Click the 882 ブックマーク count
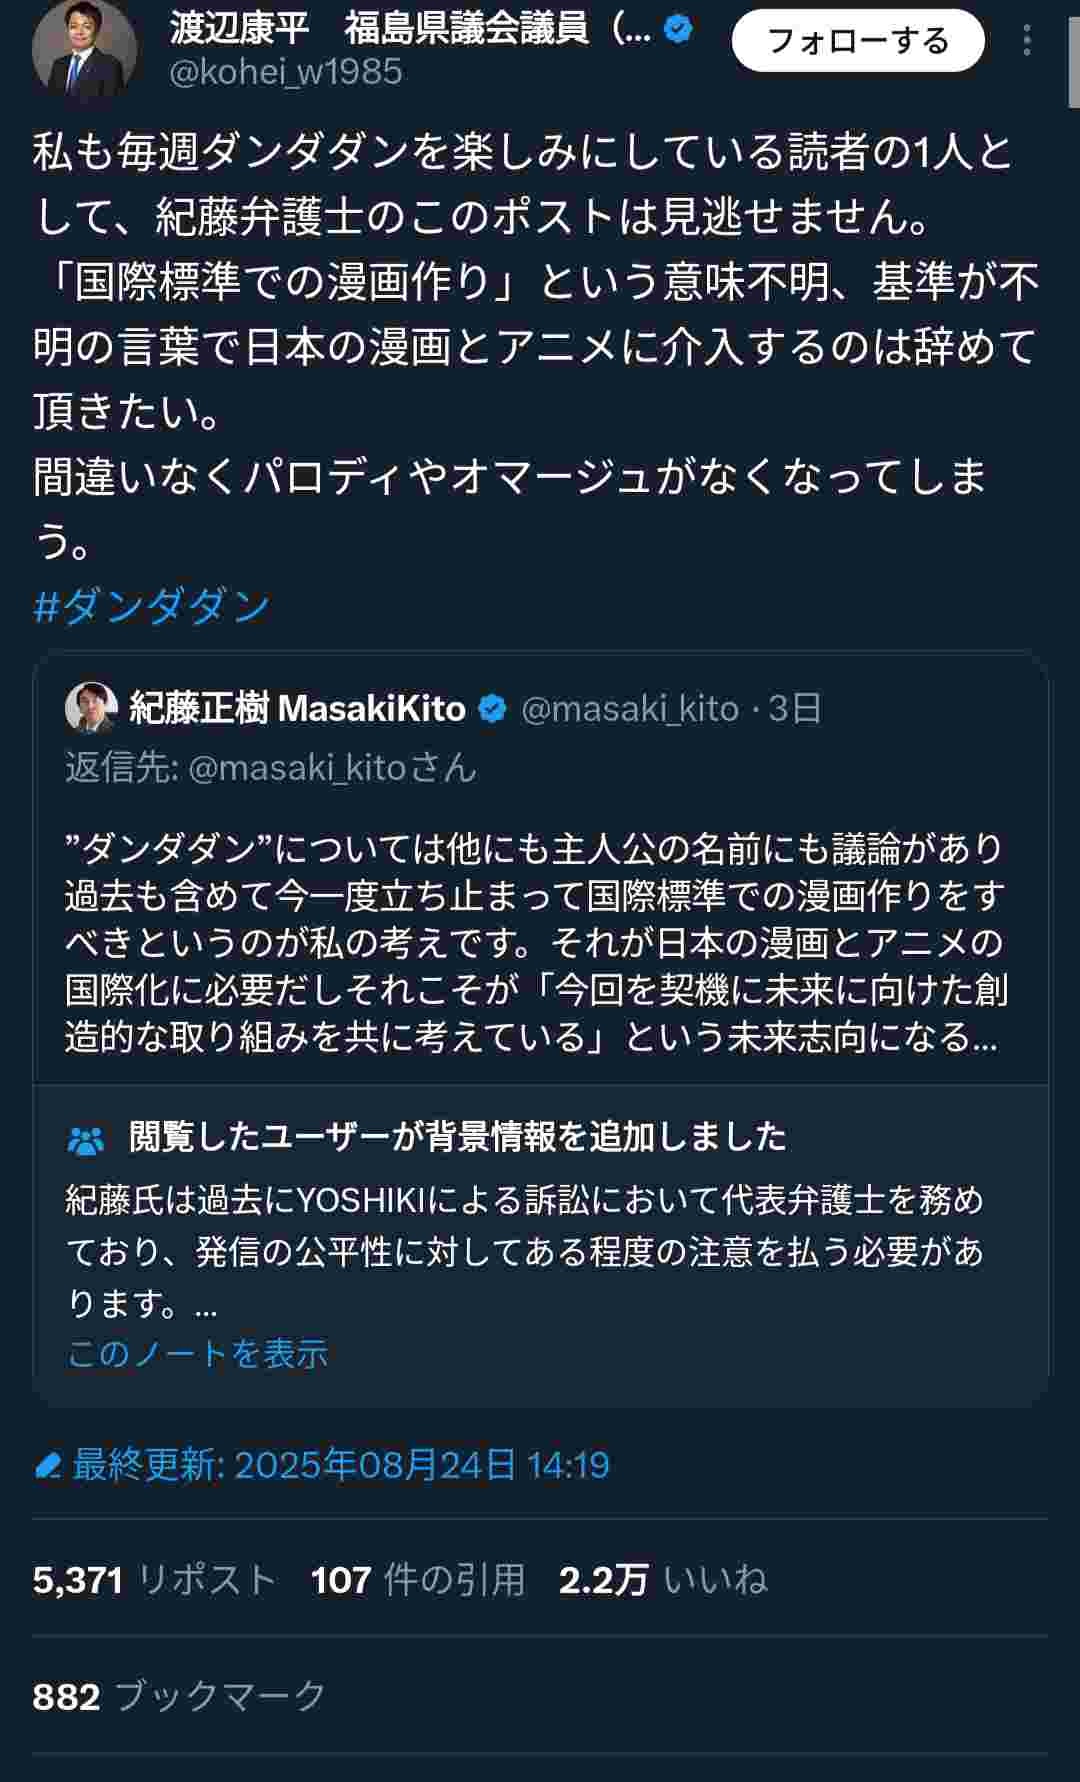The image size is (1080, 1782). click(x=180, y=1696)
